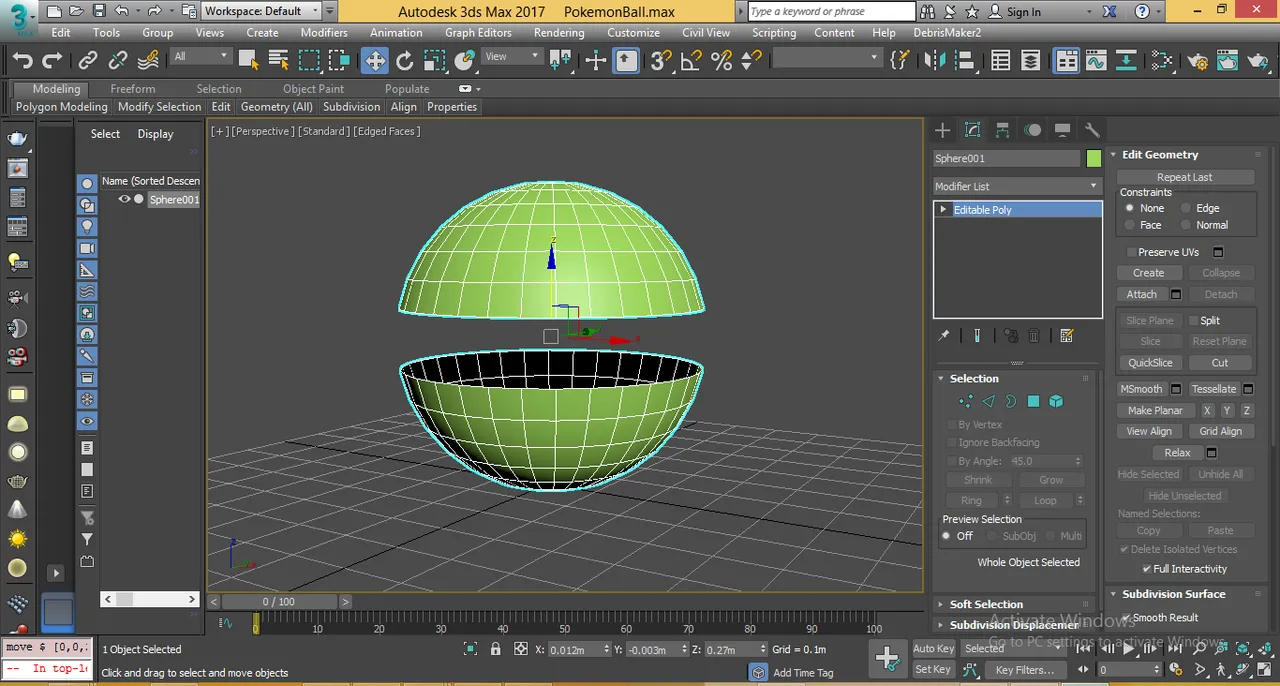Switch to the Freeform ribbon tab
Image resolution: width=1280 pixels, height=686 pixels.
[133, 89]
